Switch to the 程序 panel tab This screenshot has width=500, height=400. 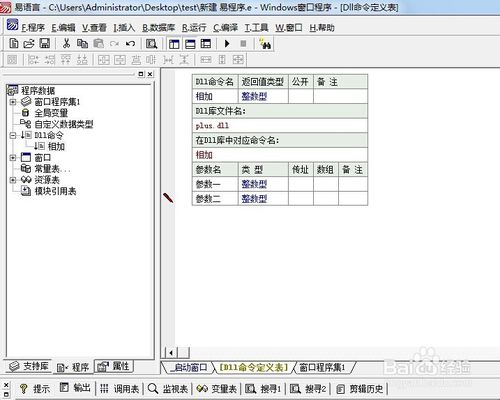[73, 367]
